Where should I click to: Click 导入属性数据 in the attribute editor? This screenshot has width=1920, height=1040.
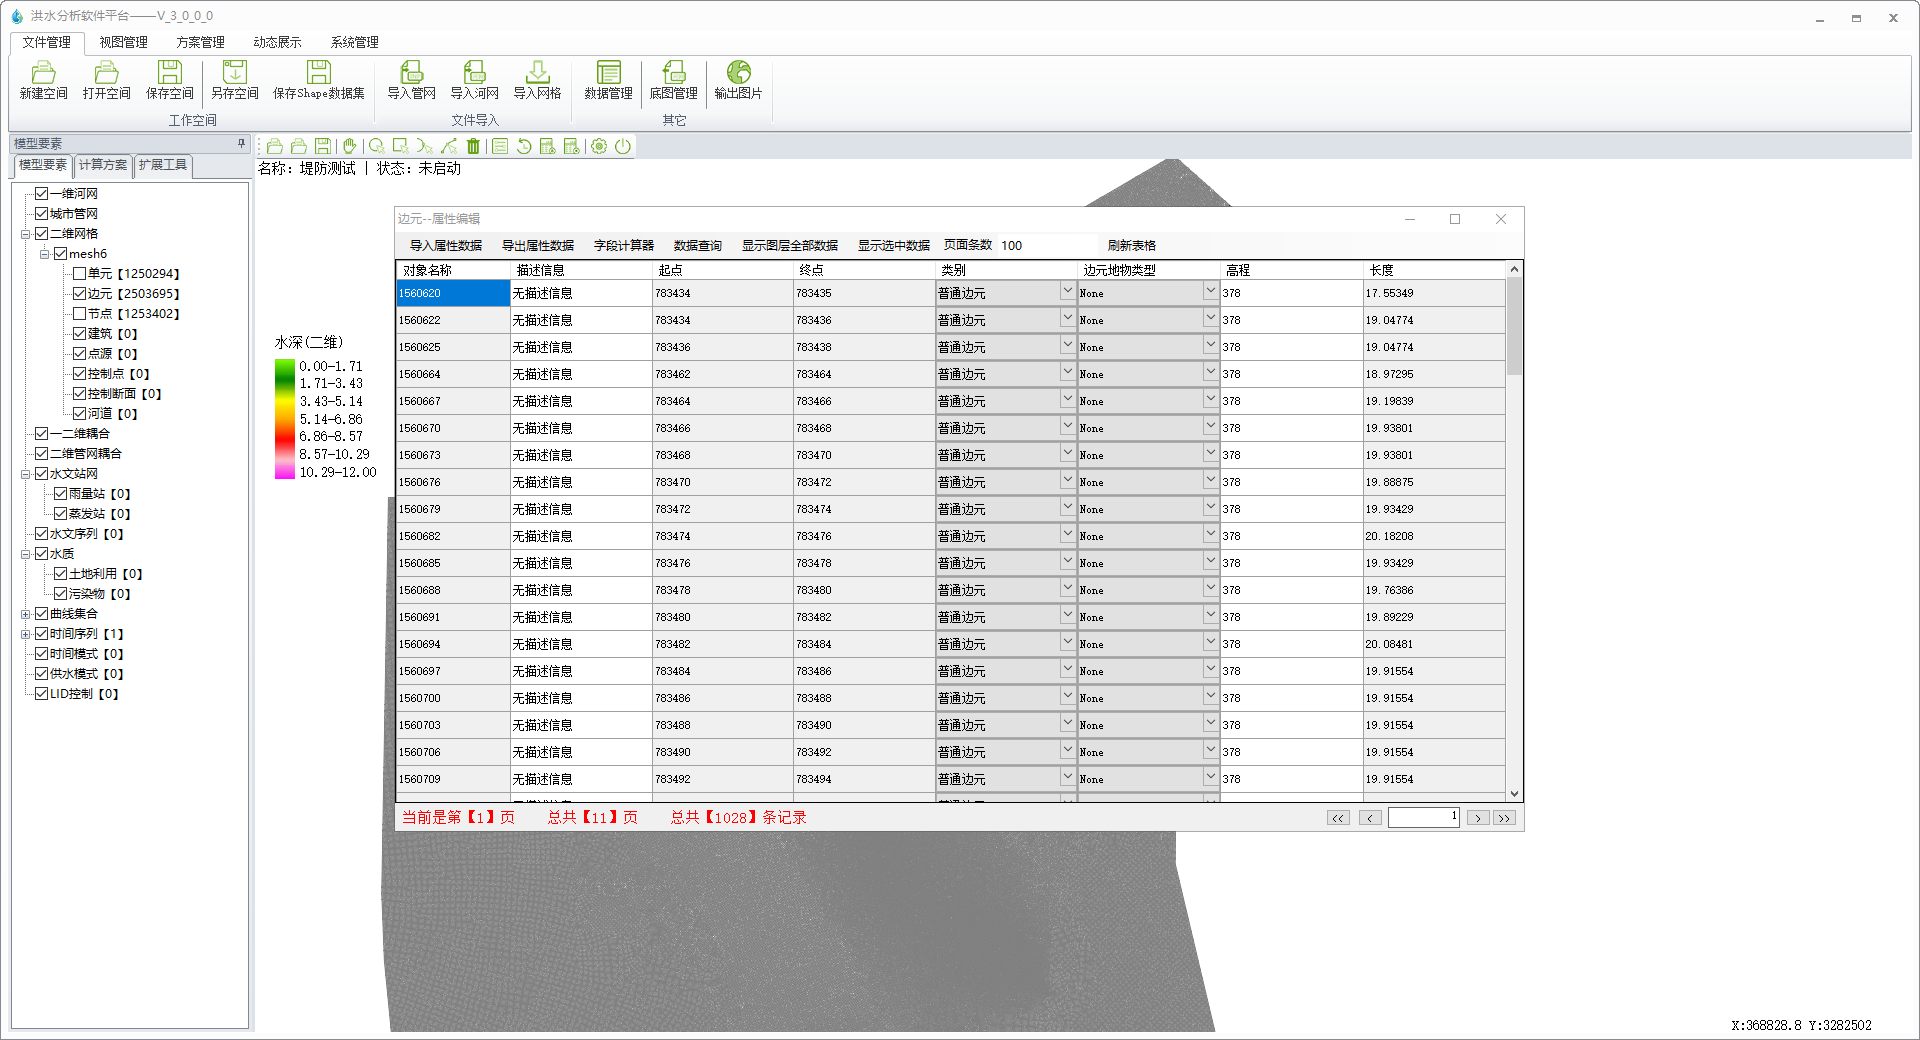pos(445,245)
